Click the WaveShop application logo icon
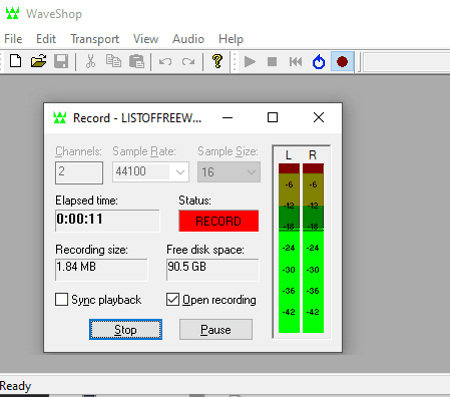This screenshot has height=397, width=450. coord(12,14)
